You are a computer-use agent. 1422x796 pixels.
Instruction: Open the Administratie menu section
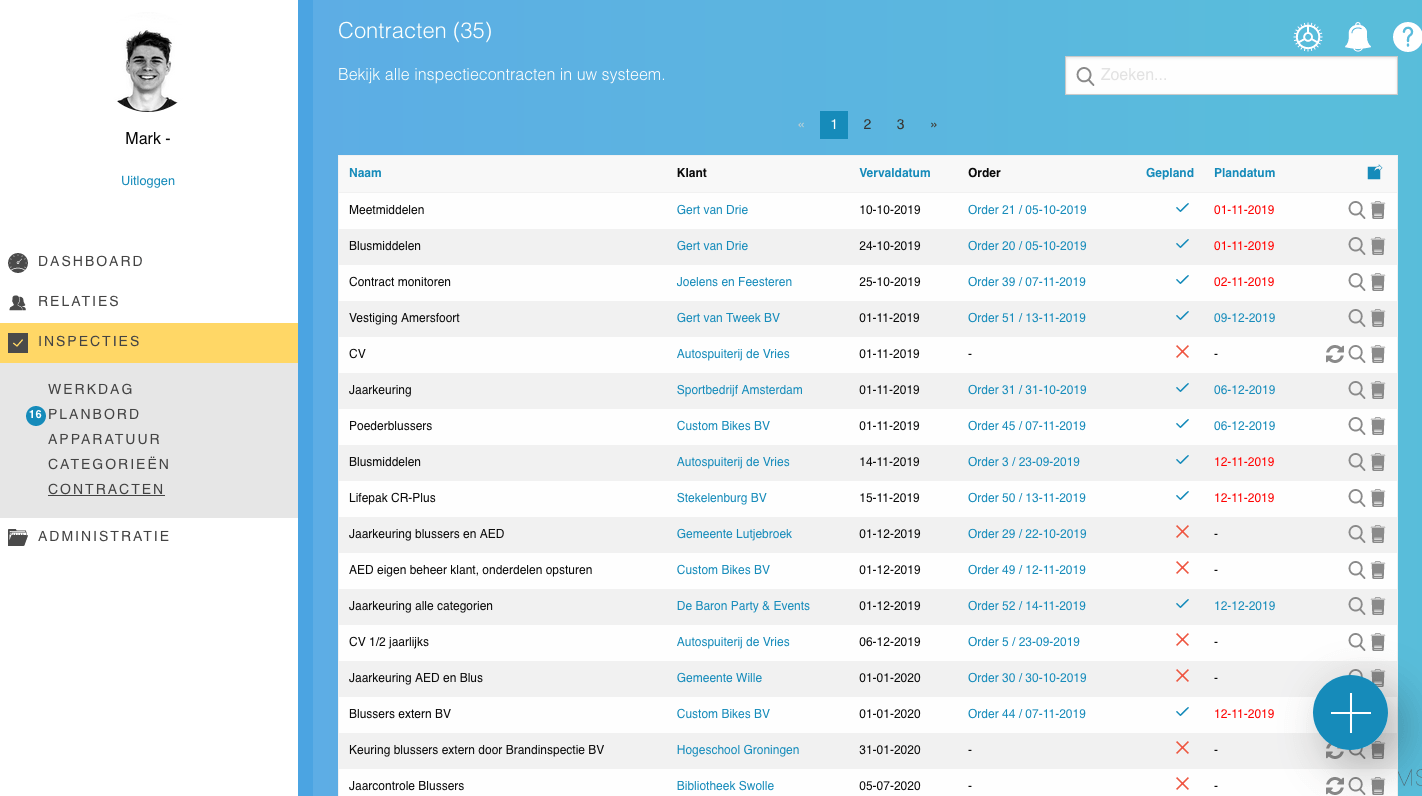point(104,536)
